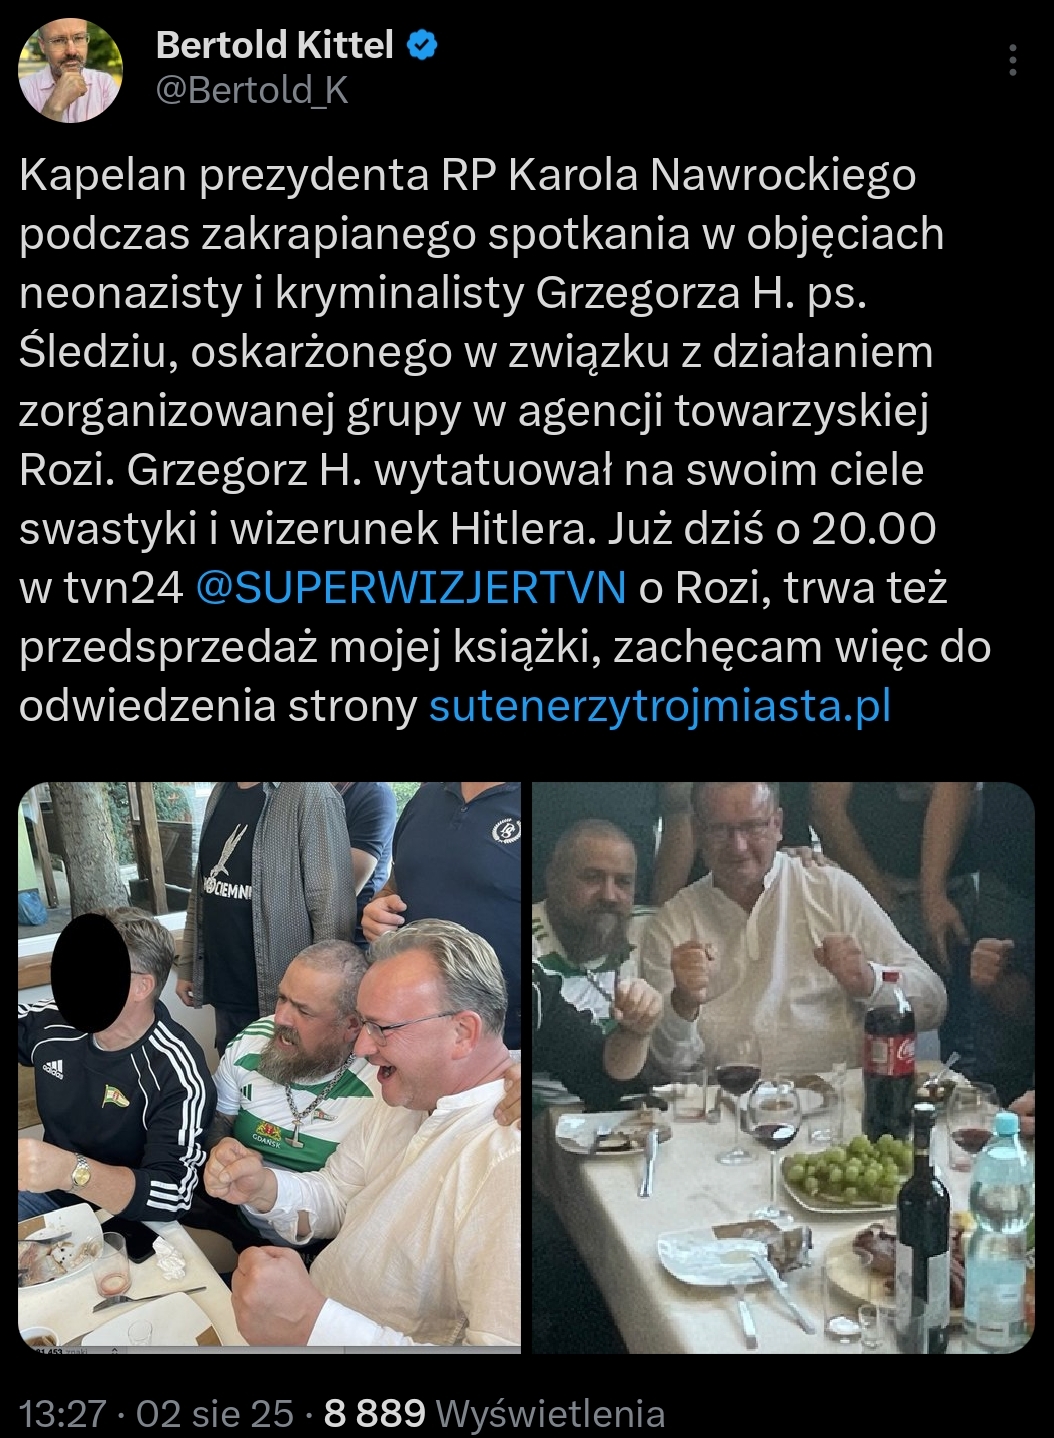Tap the Coca-Cola bottle in right photo
Image resolution: width=1054 pixels, height=1438 pixels.
(x=889, y=1062)
